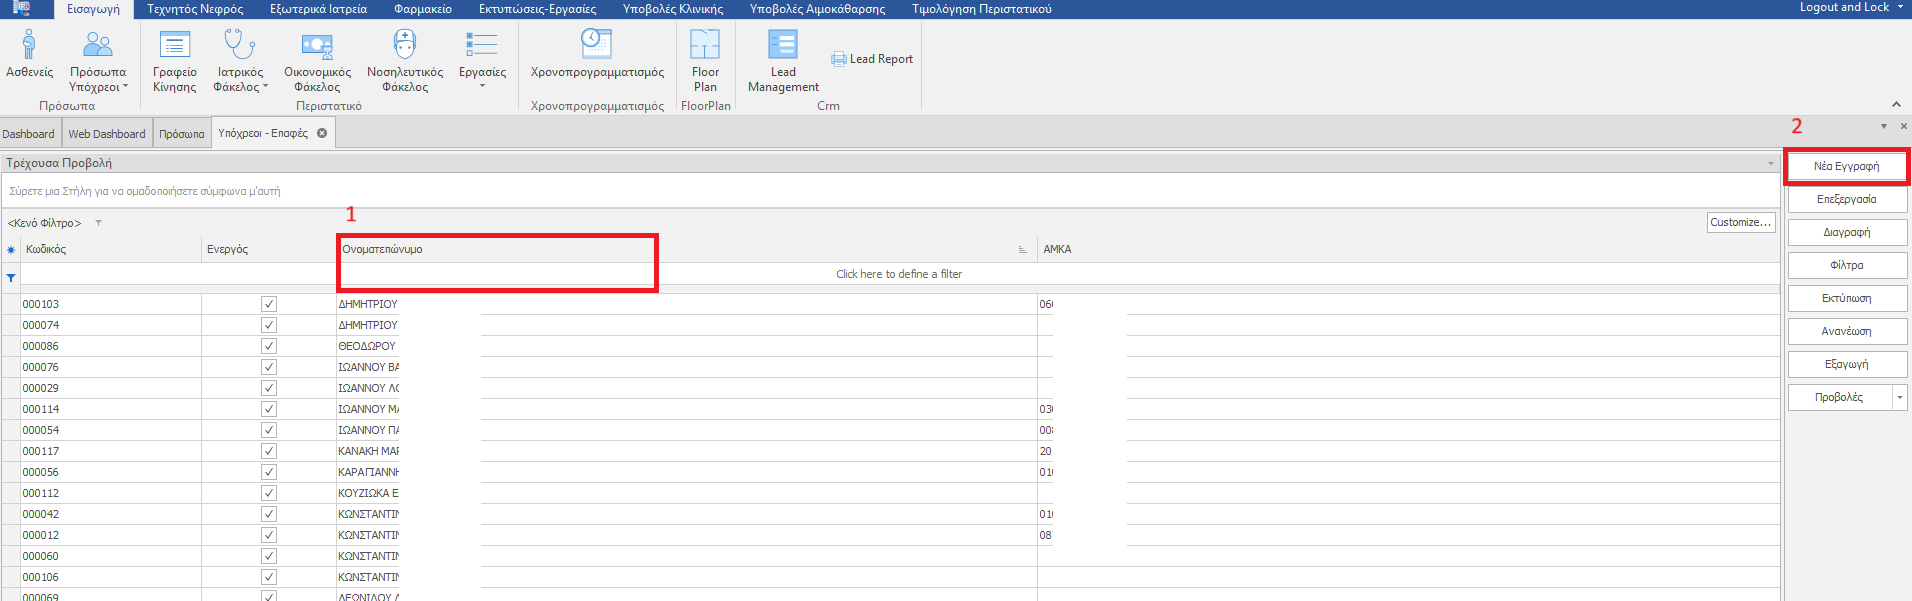Collapse the ribbon with the chevron arrow
Image resolution: width=1912 pixels, height=601 pixels.
coord(1896,105)
